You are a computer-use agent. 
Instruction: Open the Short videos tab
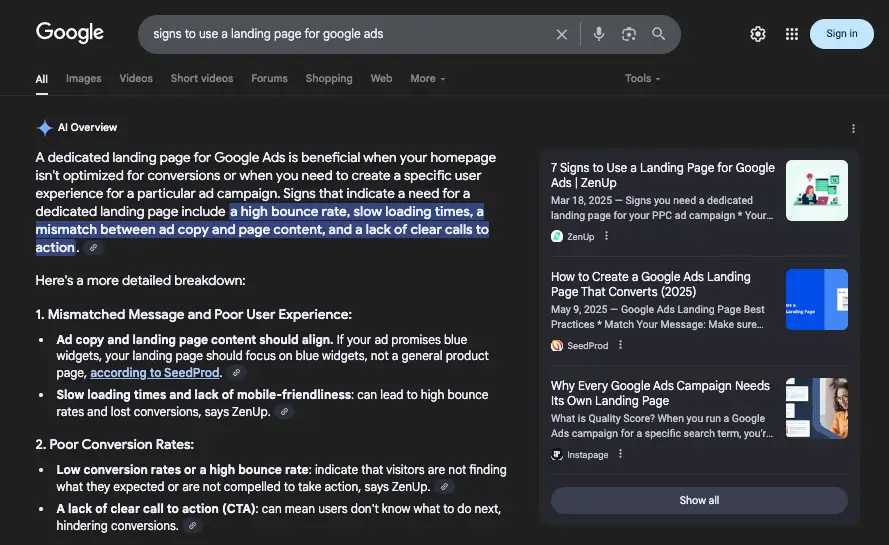pyautogui.click(x=202, y=78)
